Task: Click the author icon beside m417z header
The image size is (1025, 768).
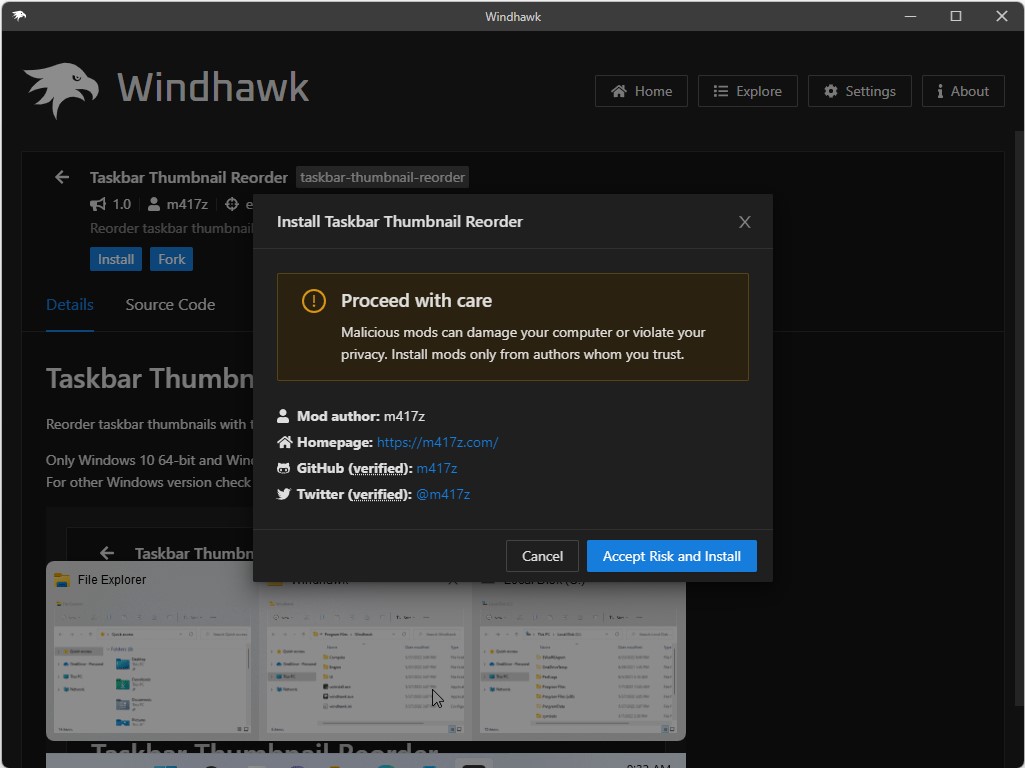Action: (x=154, y=204)
